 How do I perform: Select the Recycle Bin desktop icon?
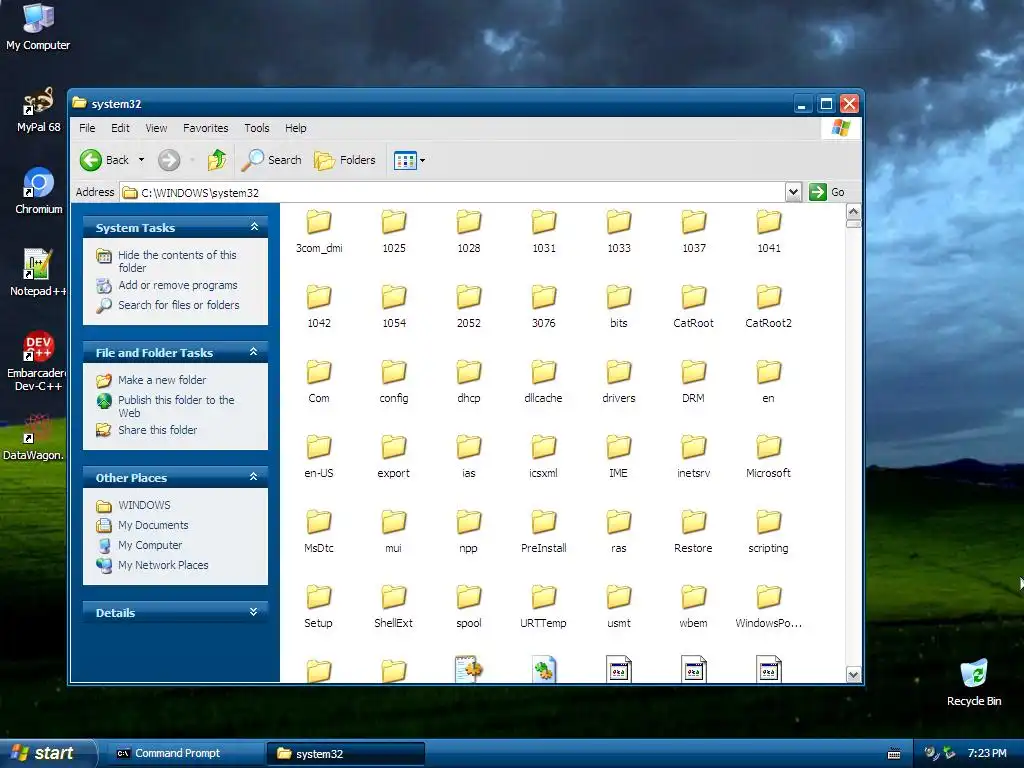tap(974, 683)
